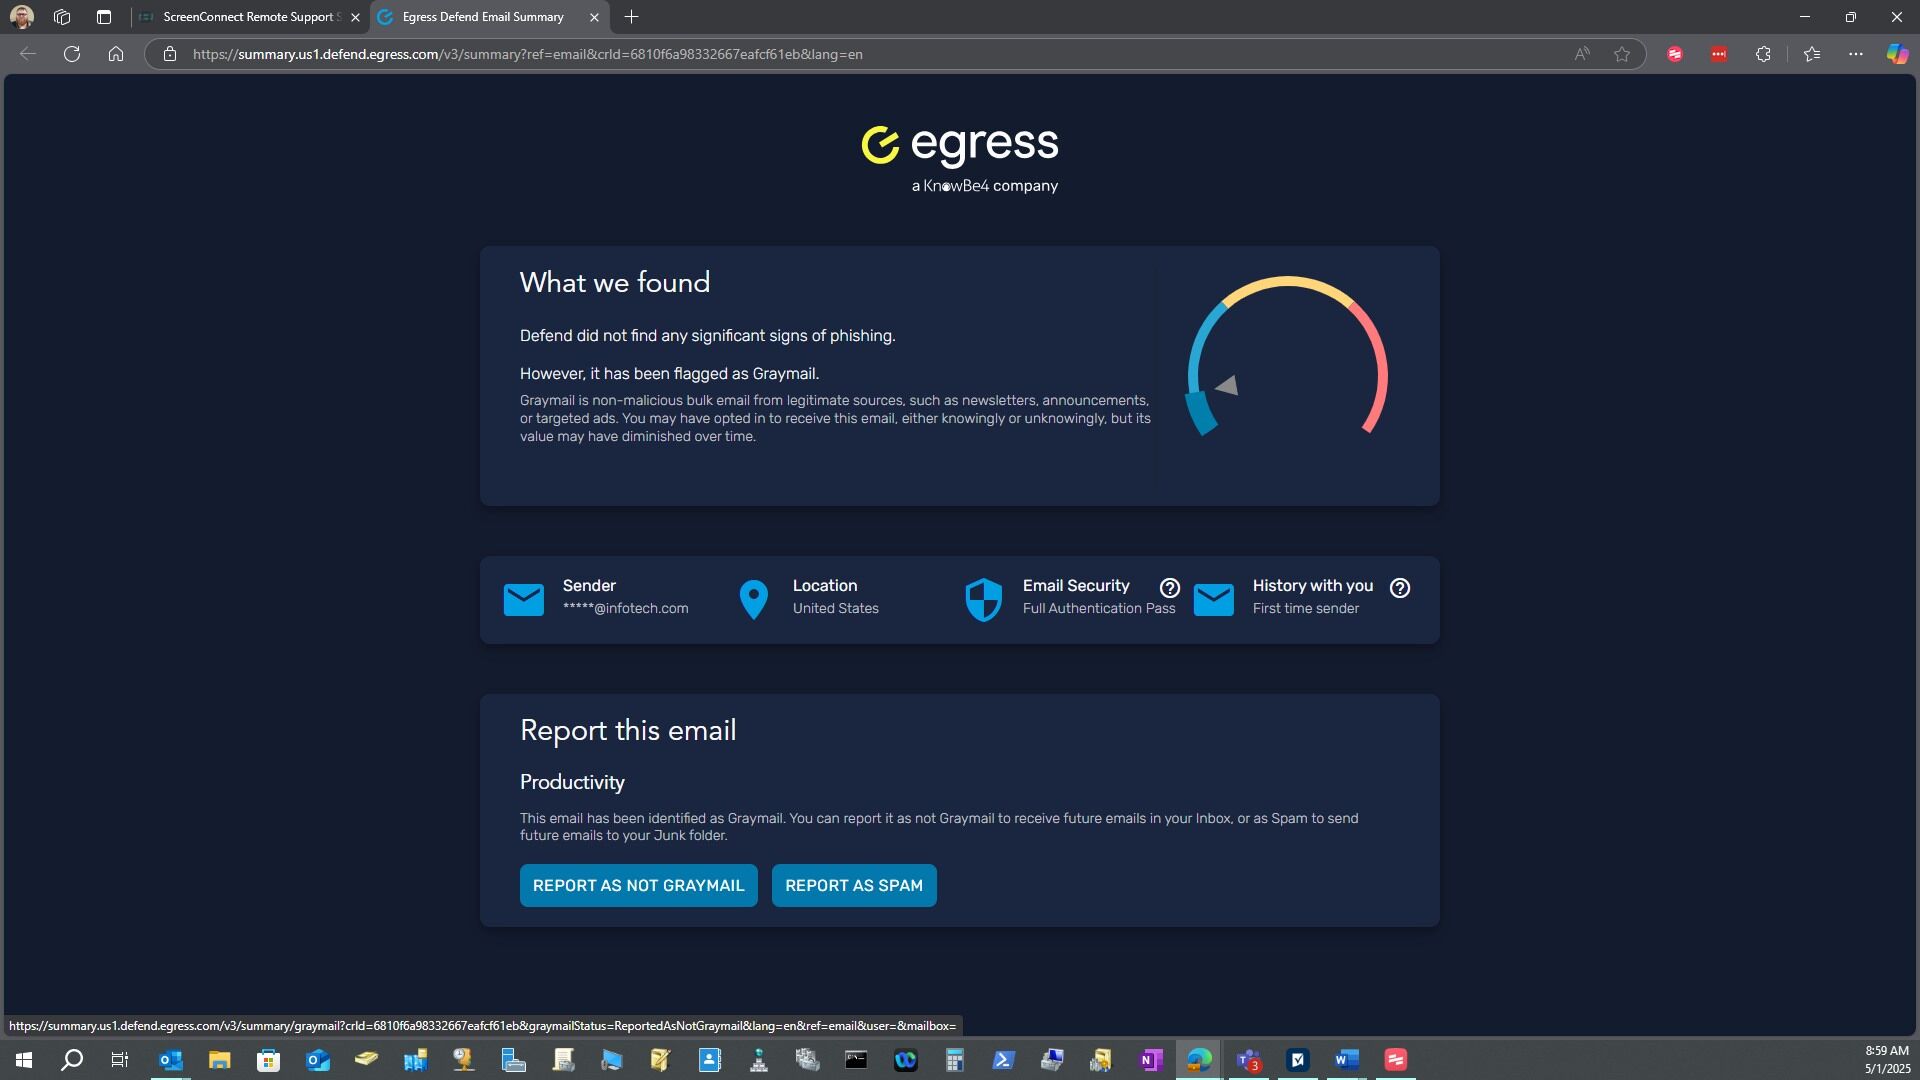Image resolution: width=1920 pixels, height=1080 pixels.
Task: Open OneNote from the taskbar
Action: tap(1151, 1060)
